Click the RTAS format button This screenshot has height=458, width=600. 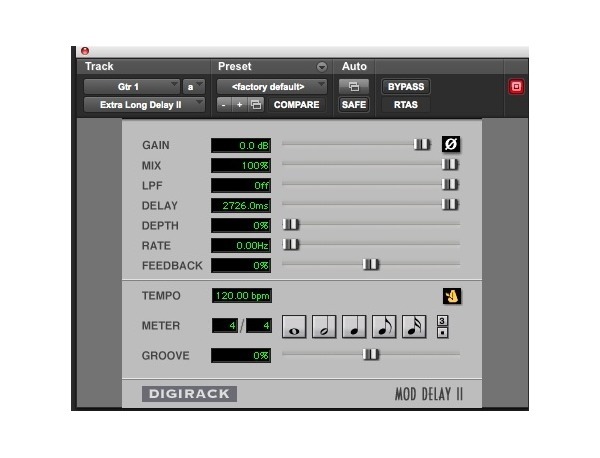[406, 104]
